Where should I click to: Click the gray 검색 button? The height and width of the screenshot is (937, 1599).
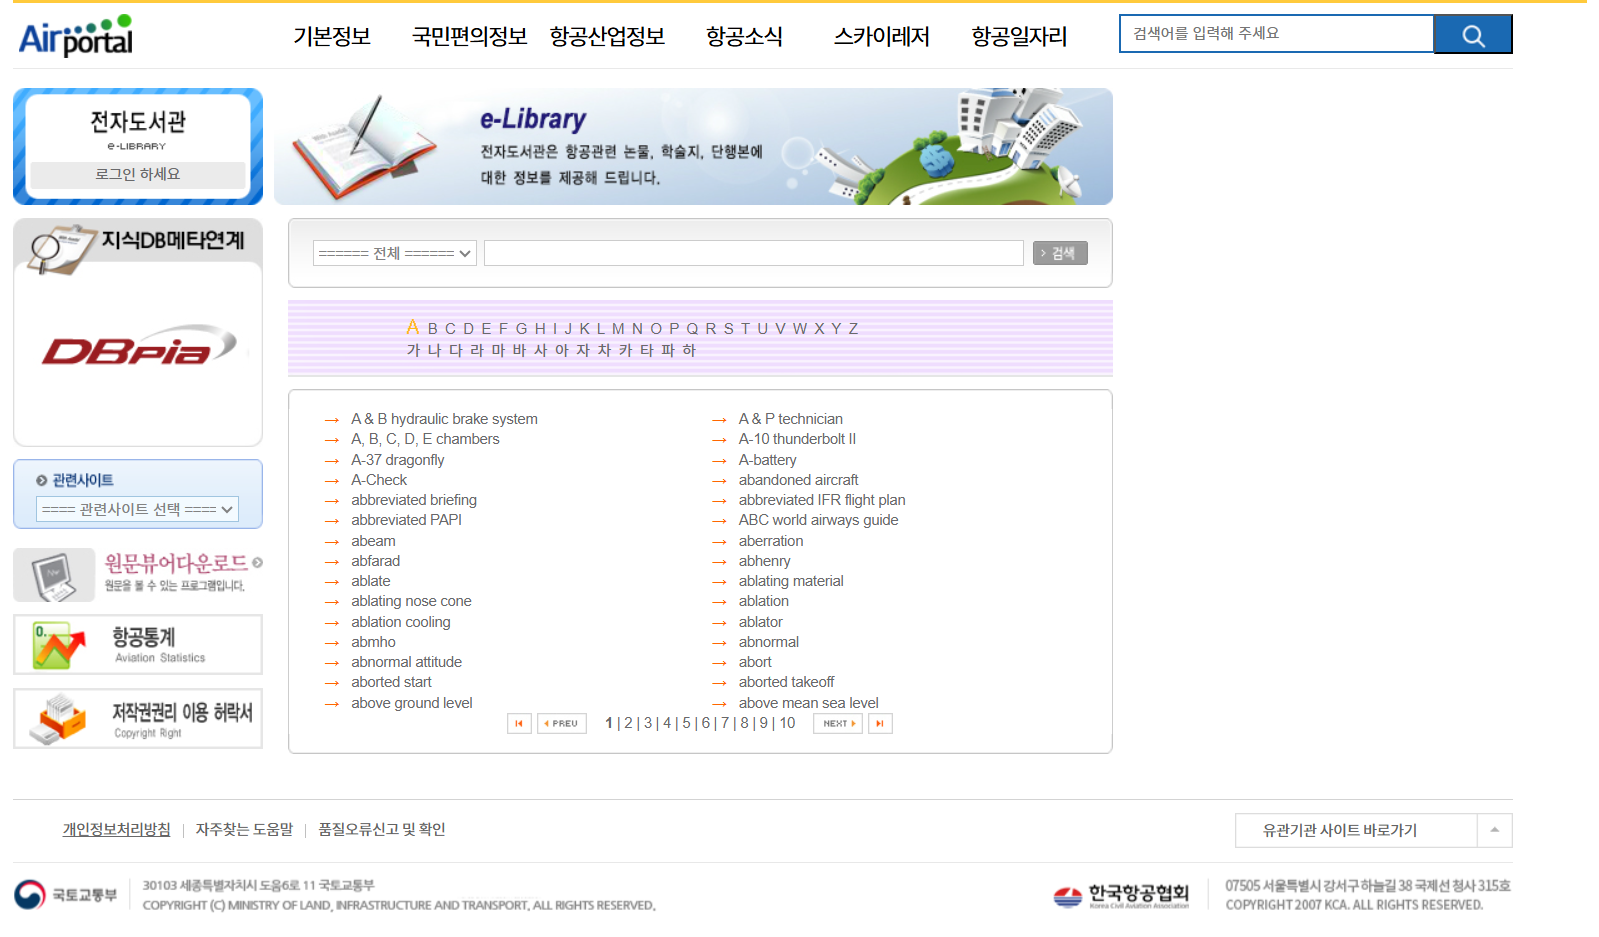pyautogui.click(x=1059, y=254)
